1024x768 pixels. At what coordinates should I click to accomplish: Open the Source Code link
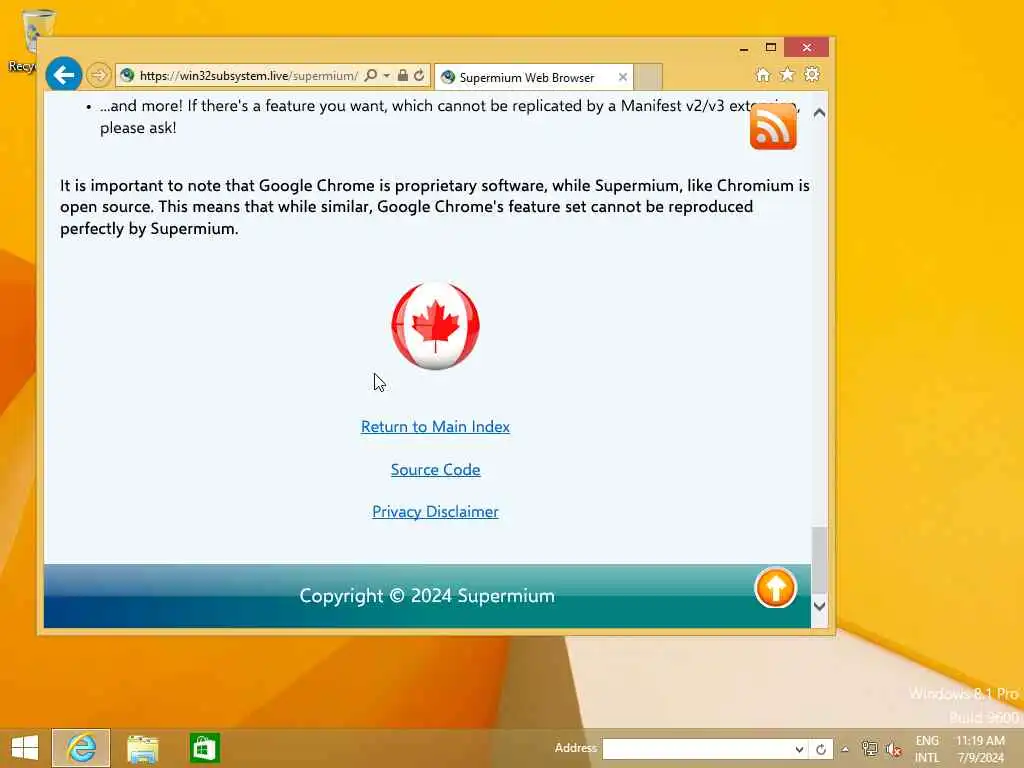tap(436, 470)
